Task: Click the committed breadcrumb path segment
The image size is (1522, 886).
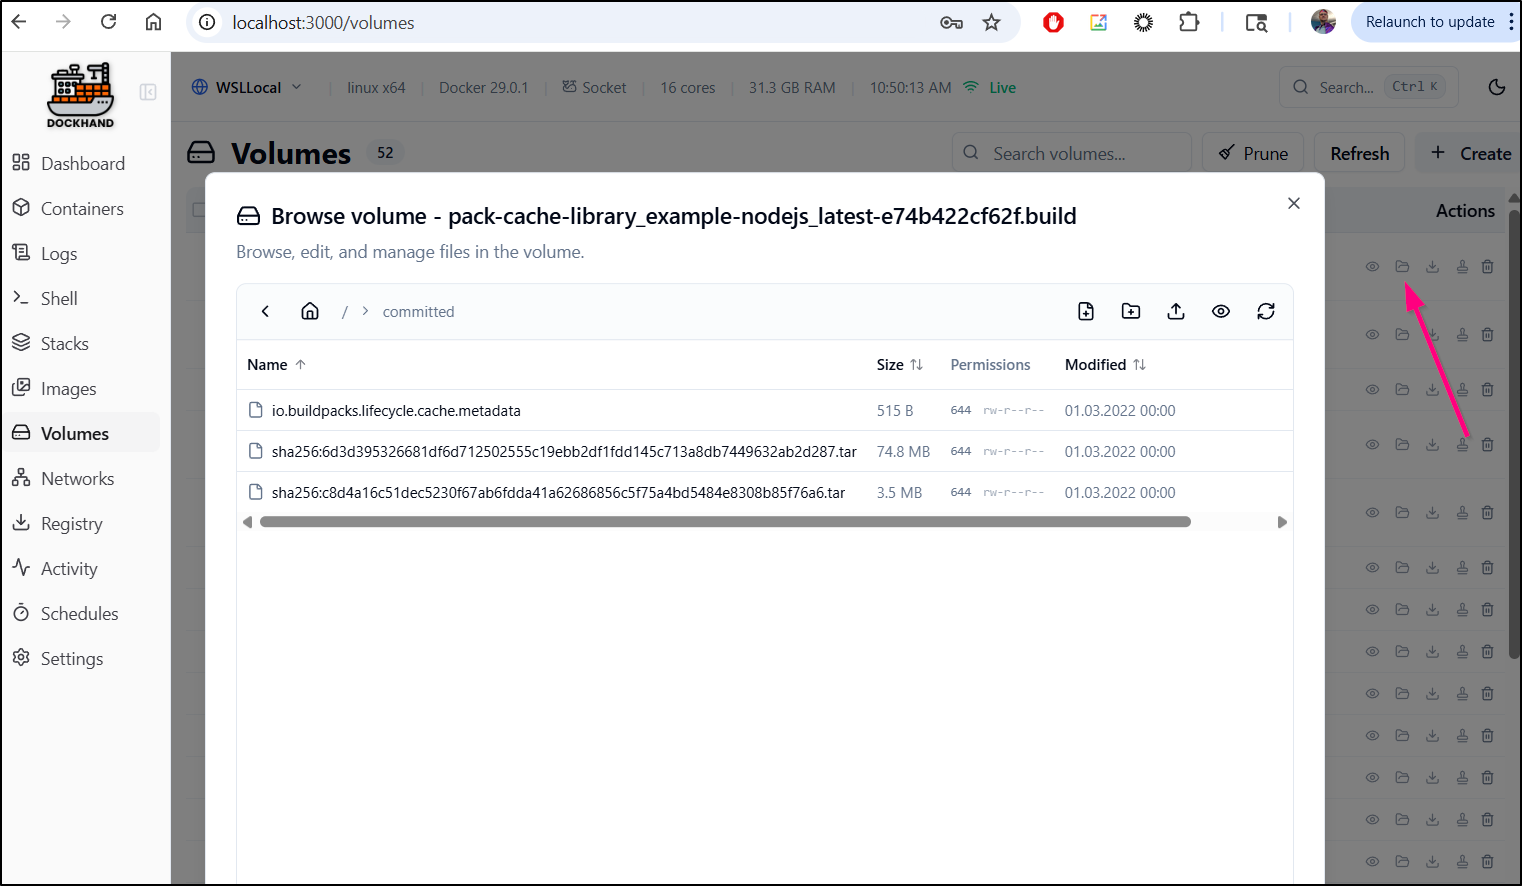Action: tap(418, 312)
